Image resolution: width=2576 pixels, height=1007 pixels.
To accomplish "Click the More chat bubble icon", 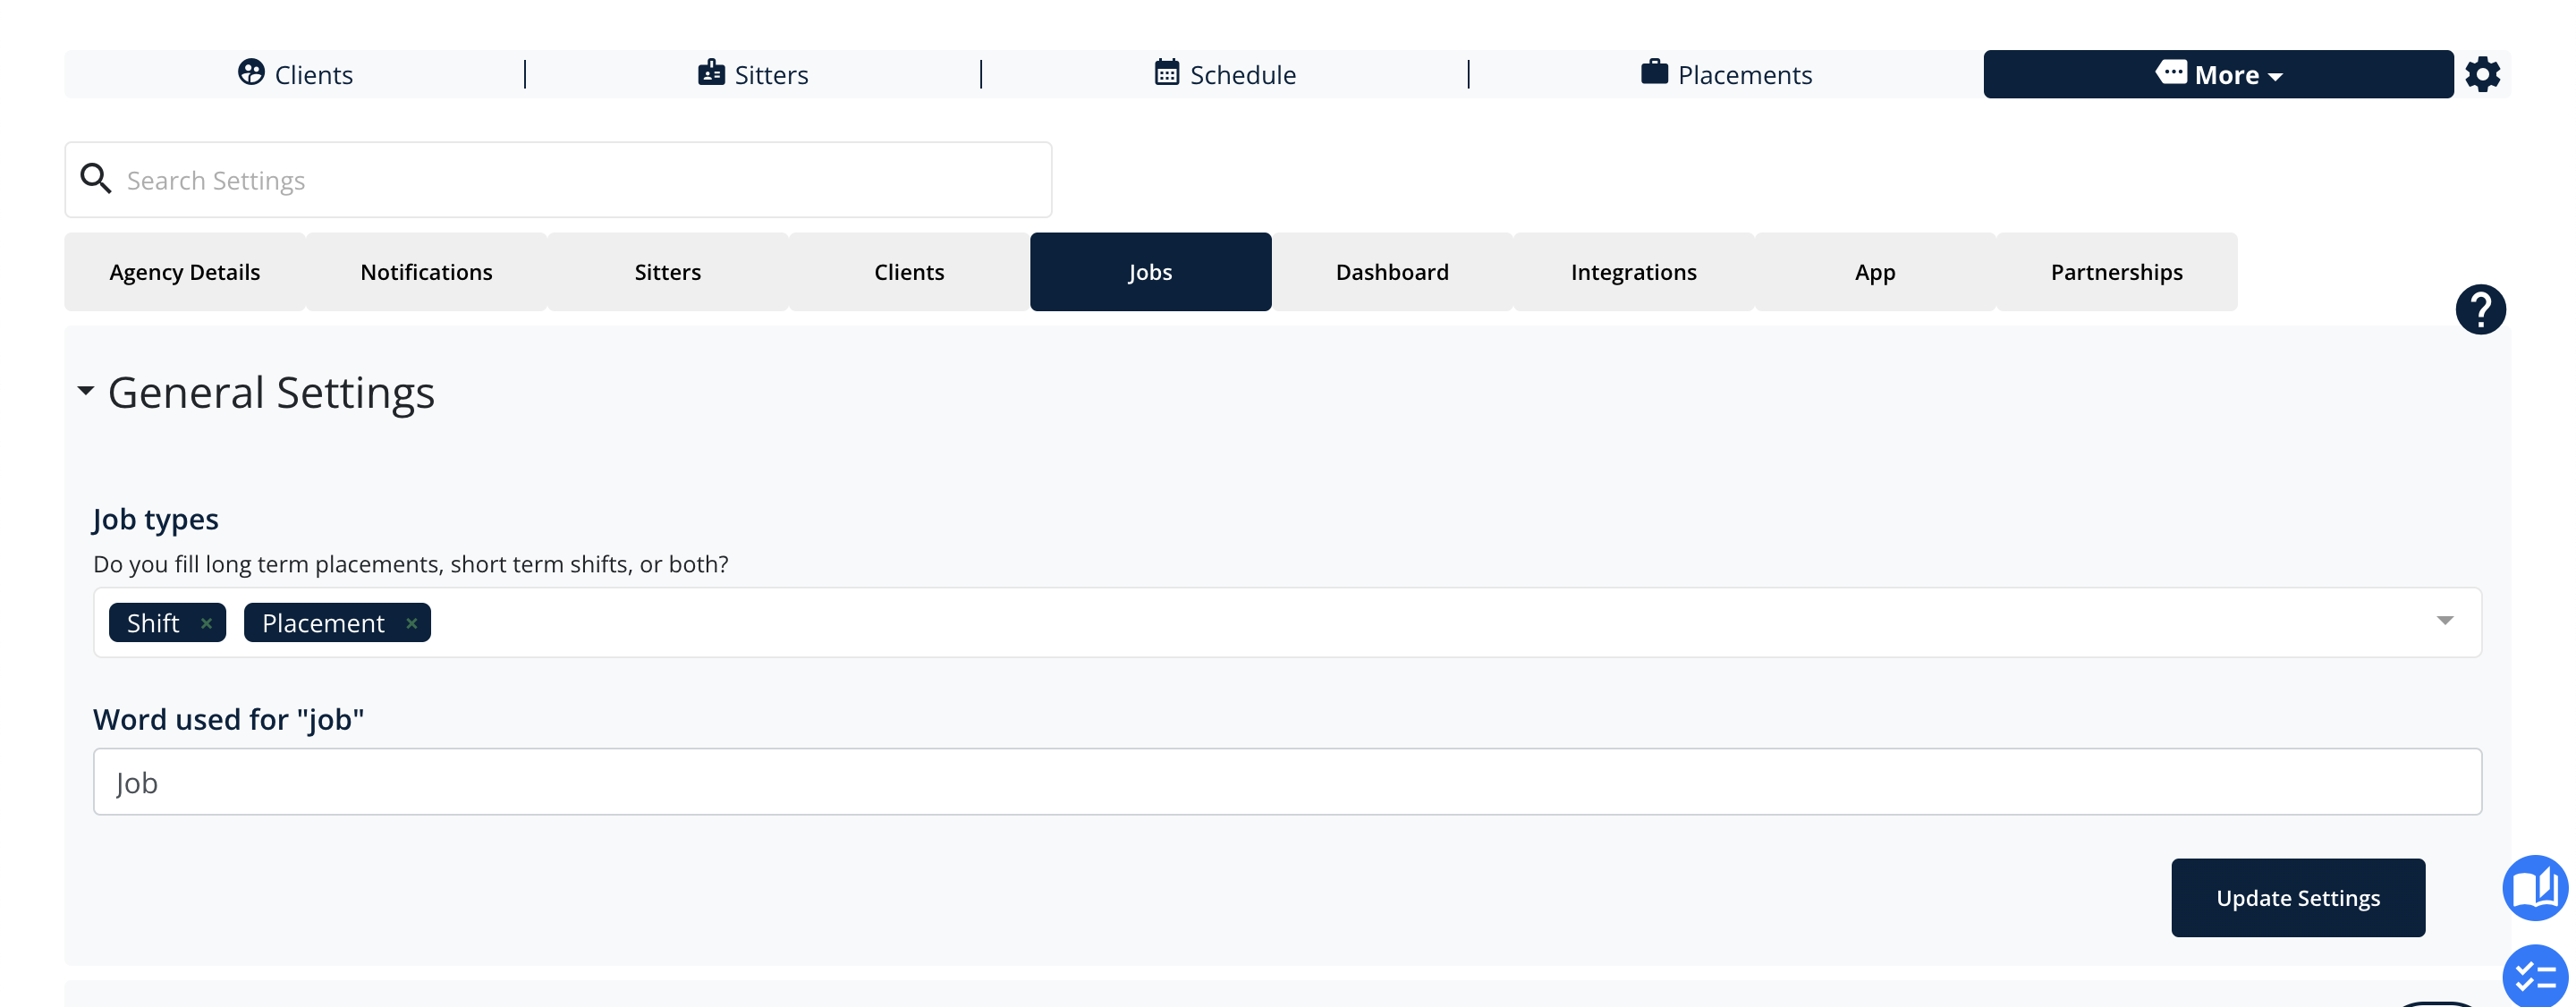I will [2171, 72].
